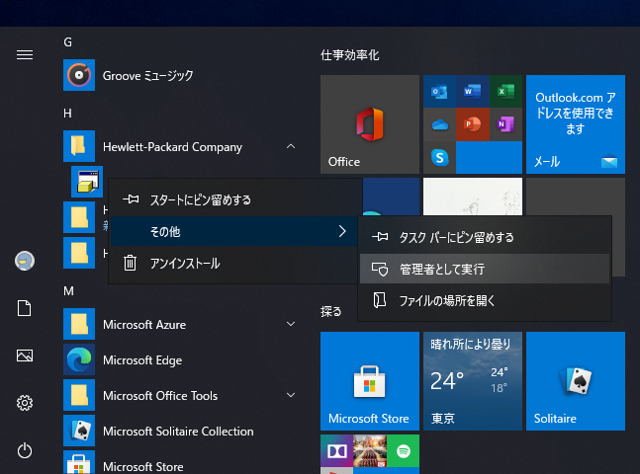Image resolution: width=640 pixels, height=474 pixels.
Task: Open game thumbnail in bottom tile group
Action: click(x=370, y=451)
